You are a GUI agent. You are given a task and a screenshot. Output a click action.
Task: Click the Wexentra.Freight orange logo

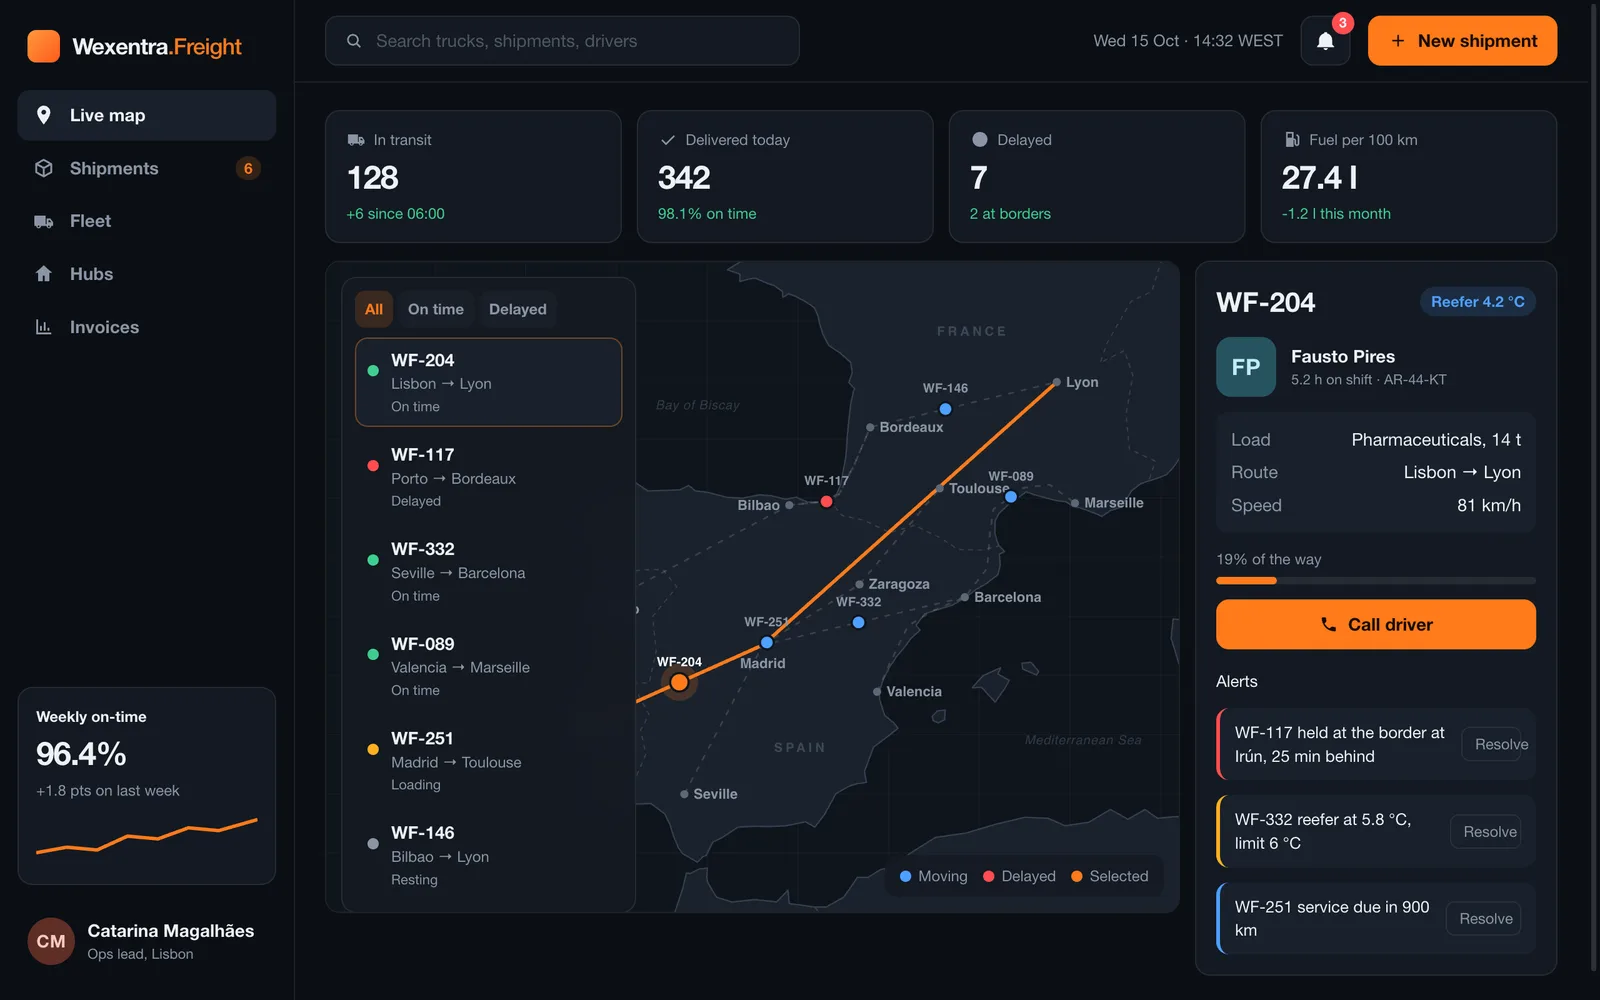pyautogui.click(x=43, y=46)
